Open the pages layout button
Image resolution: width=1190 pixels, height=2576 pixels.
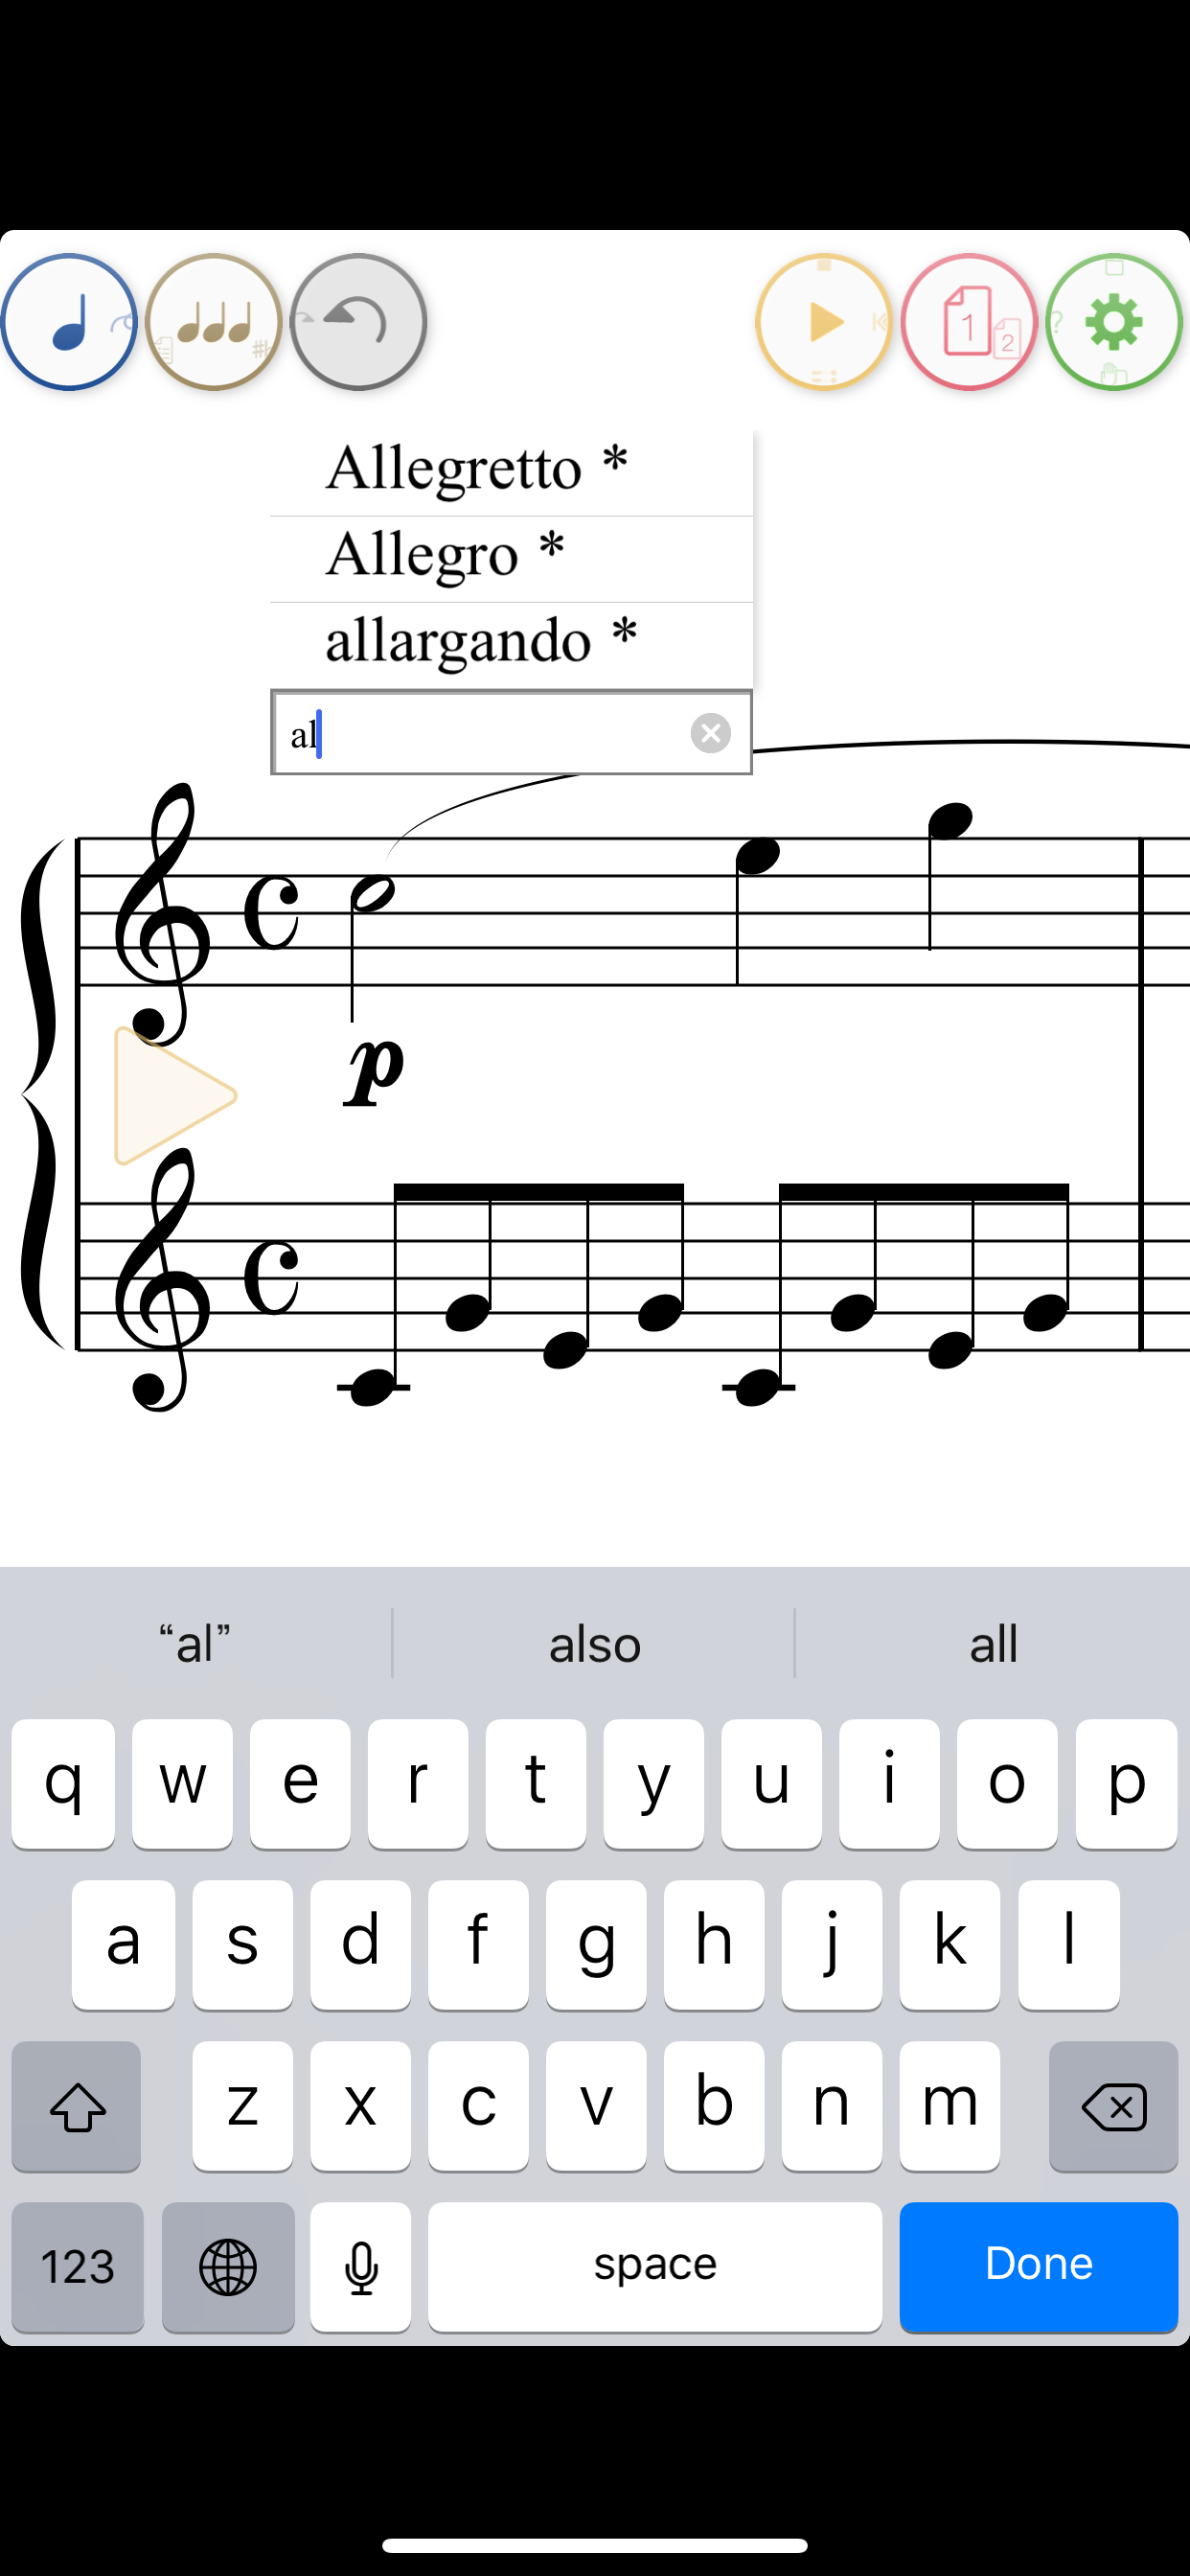969,322
